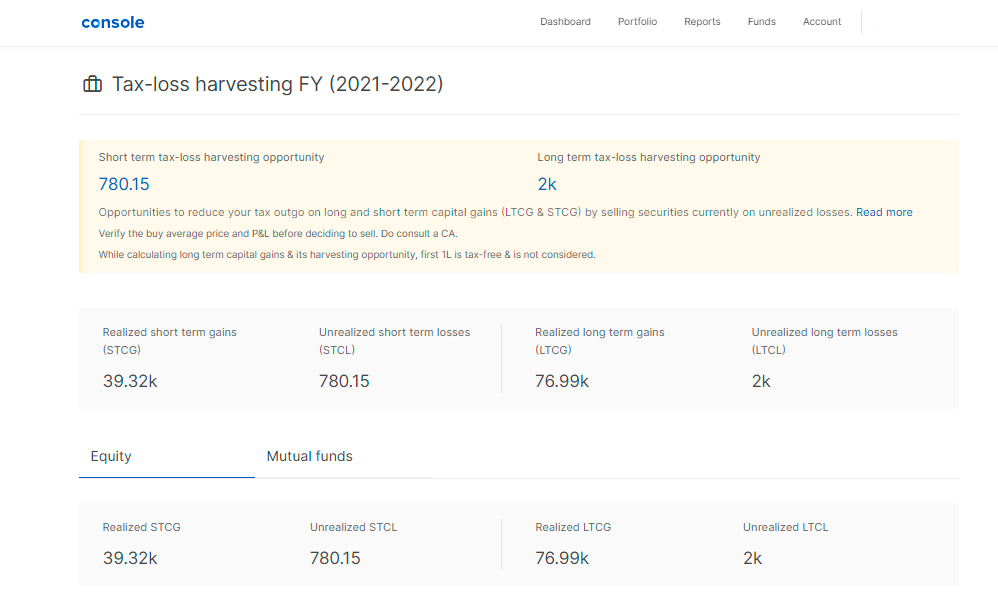The width and height of the screenshot is (998, 606).
Task: Follow the Read more link
Action: pyautogui.click(x=884, y=212)
